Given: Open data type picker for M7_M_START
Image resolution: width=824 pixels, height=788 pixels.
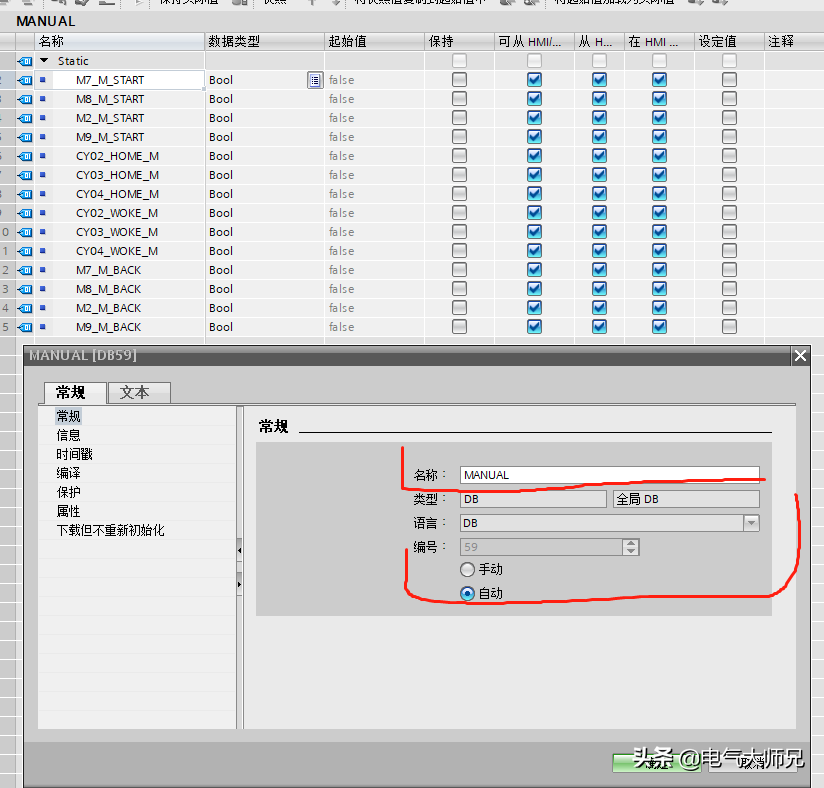Looking at the screenshot, I should pos(314,80).
